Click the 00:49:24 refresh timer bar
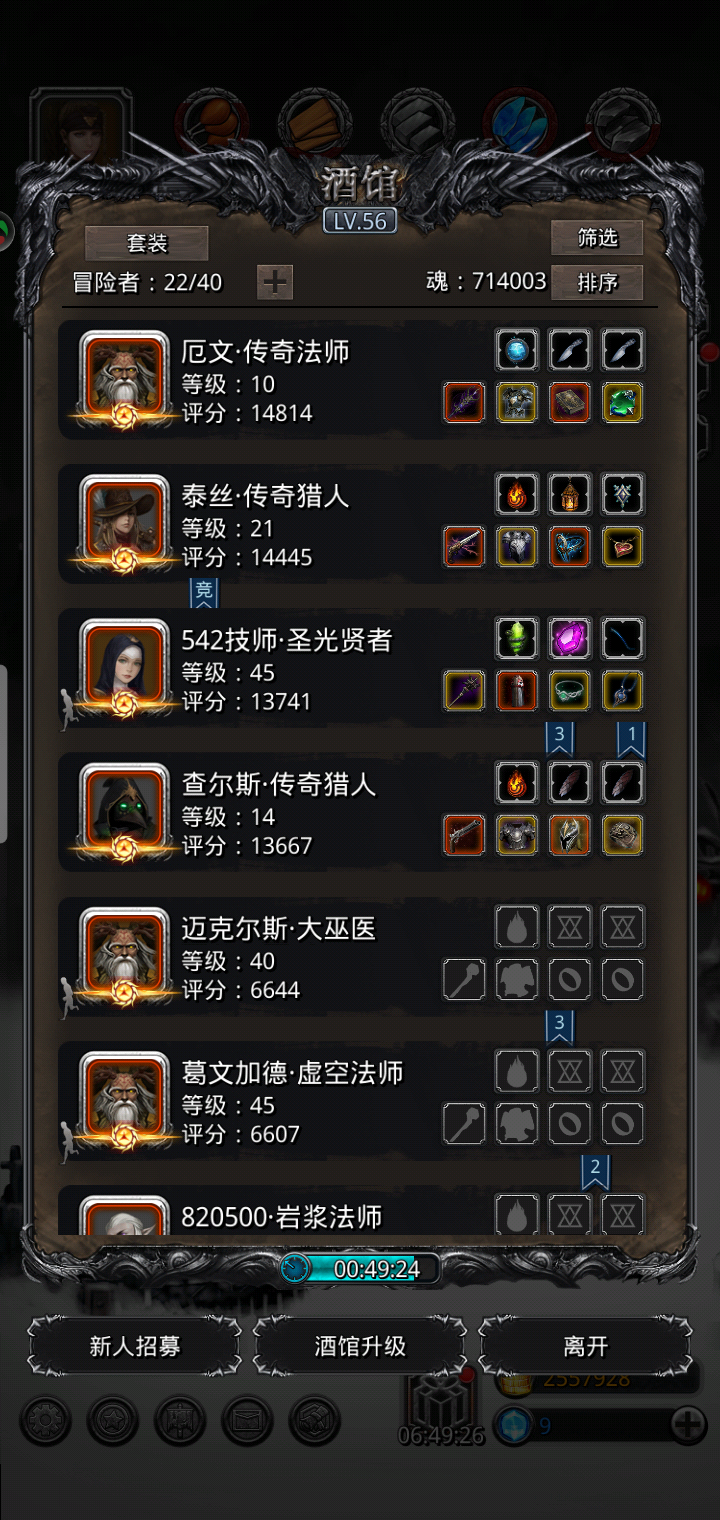720x1520 pixels. point(360,1269)
